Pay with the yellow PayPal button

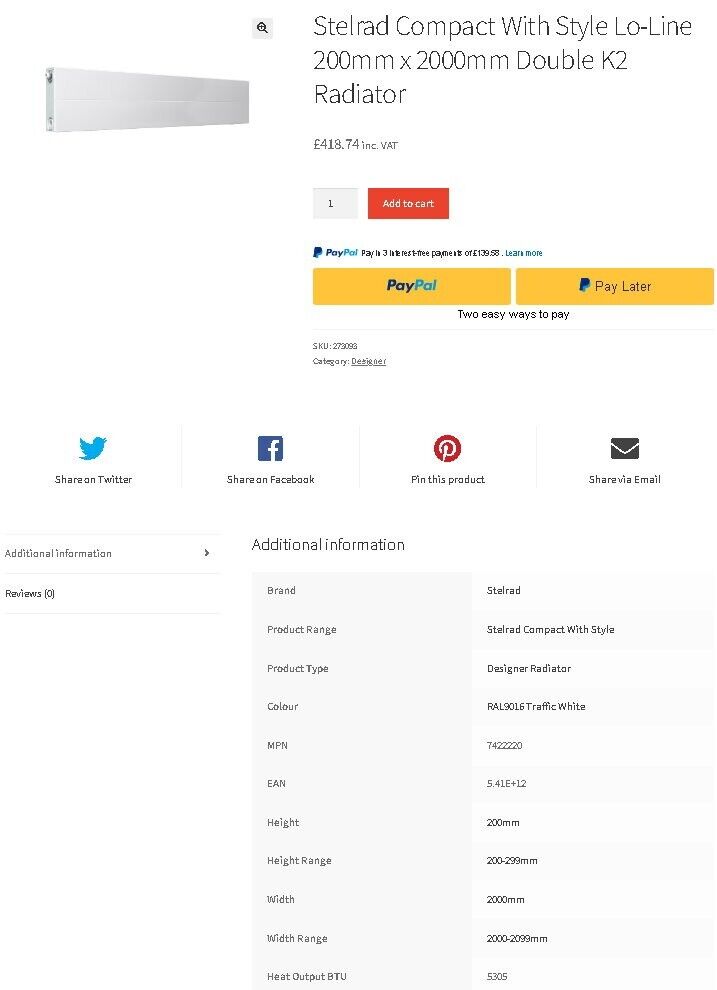tap(412, 286)
